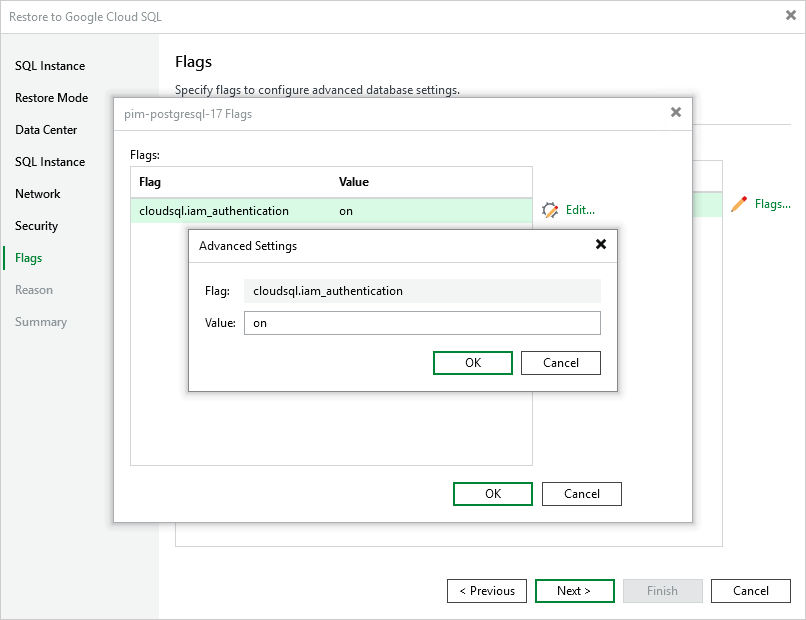
Task: Select the cloudsql.iam_authentication table row
Action: [x=331, y=211]
